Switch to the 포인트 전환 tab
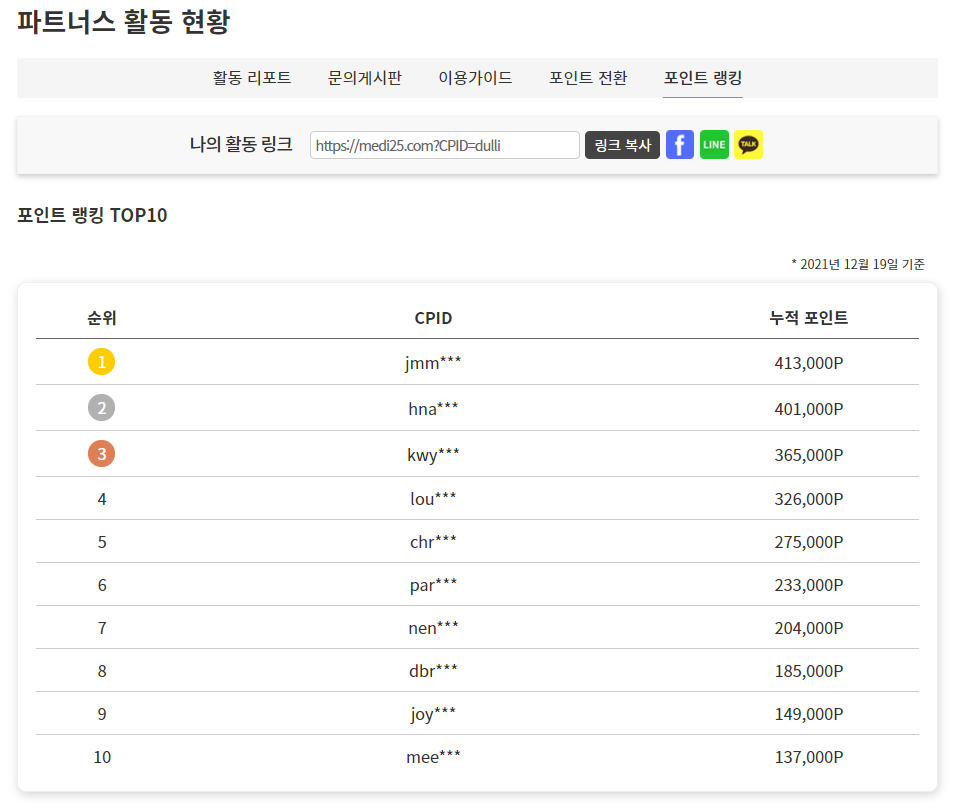956x809 pixels. (588, 78)
